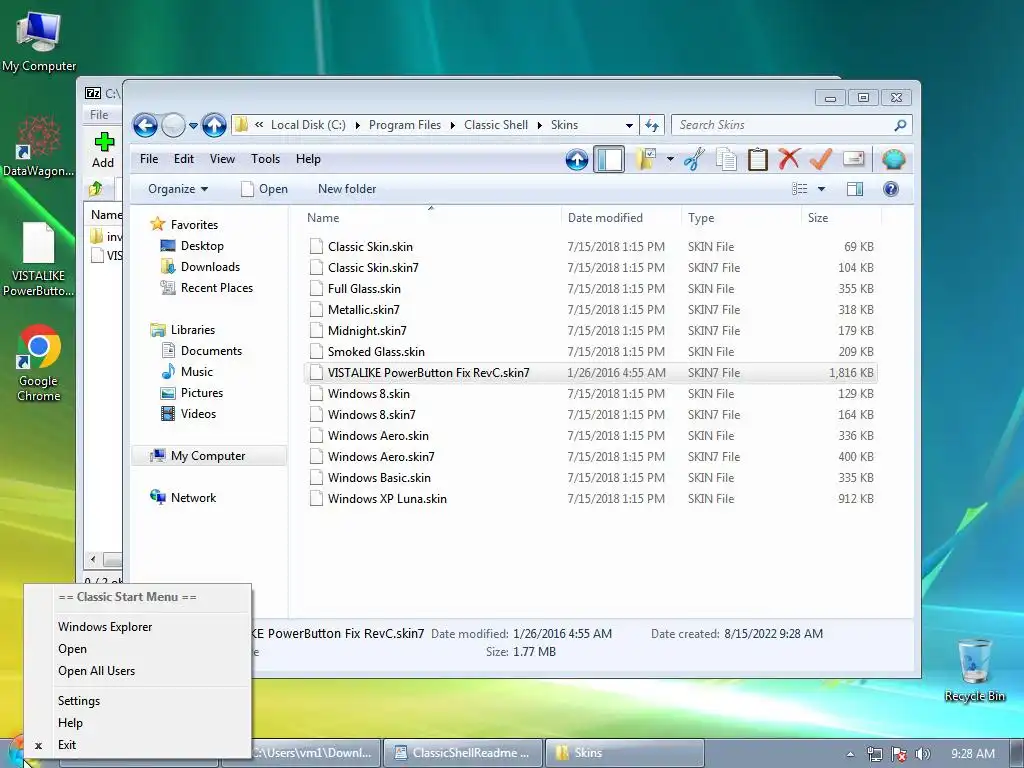Select the Google Chrome desktop shortcut
Viewport: 1024px width, 768px height.
click(x=39, y=363)
